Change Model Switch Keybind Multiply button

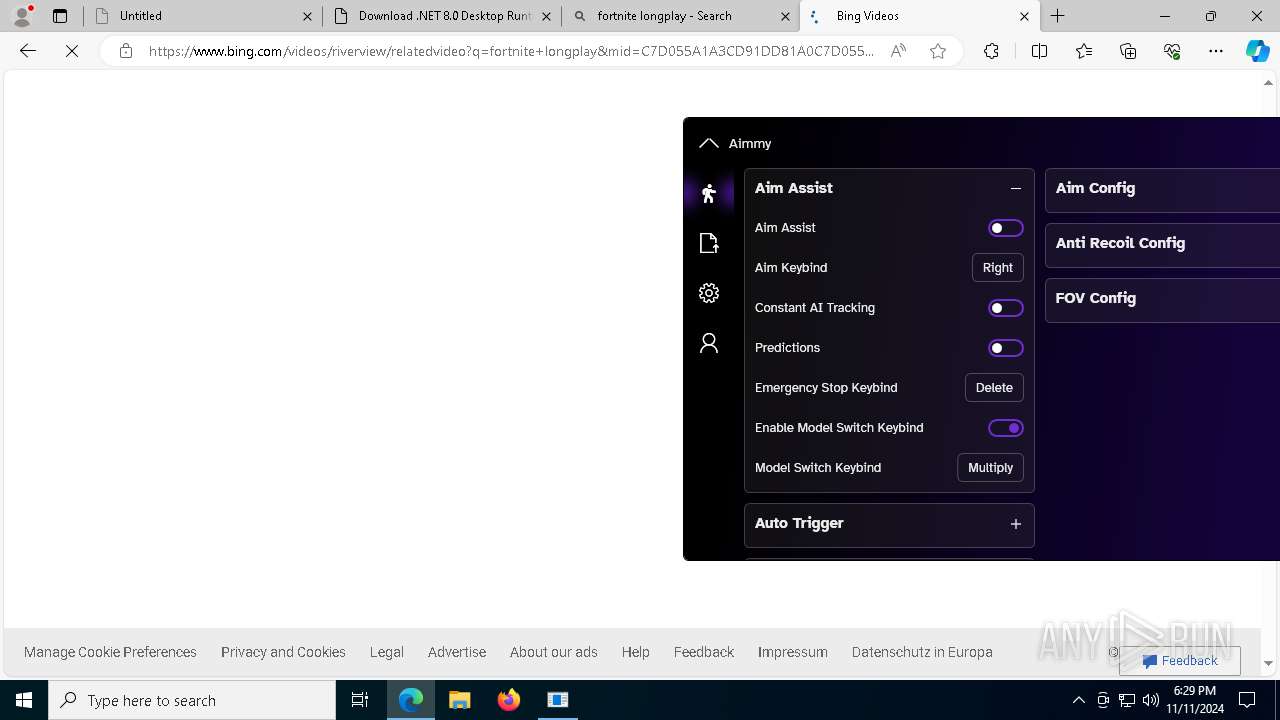(x=990, y=468)
